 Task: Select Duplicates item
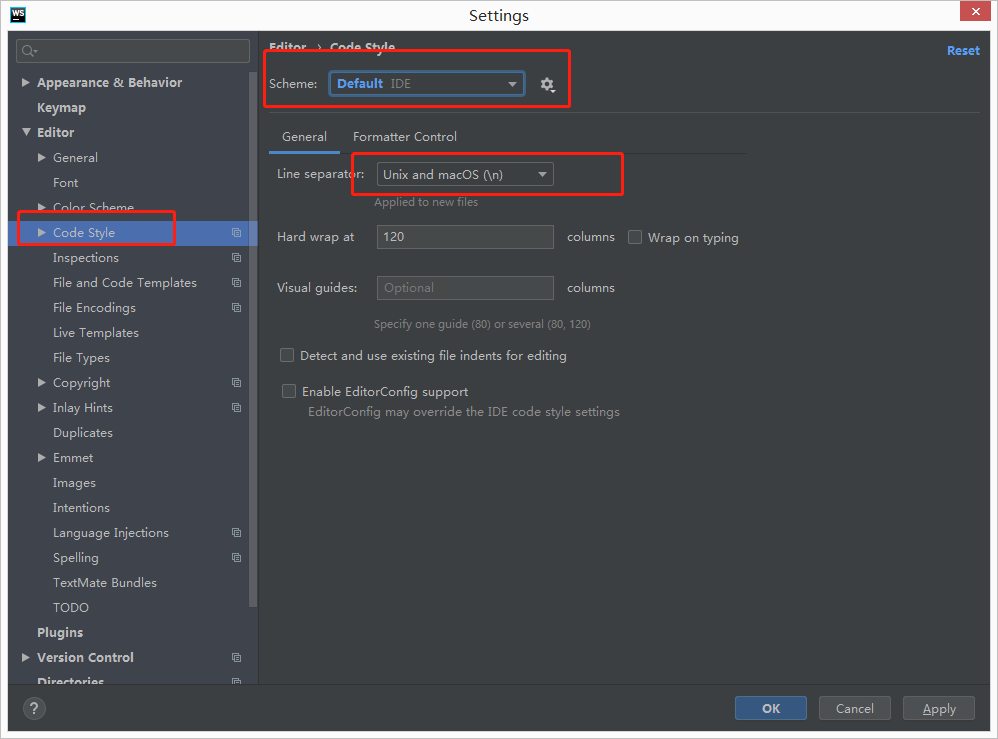click(x=83, y=433)
